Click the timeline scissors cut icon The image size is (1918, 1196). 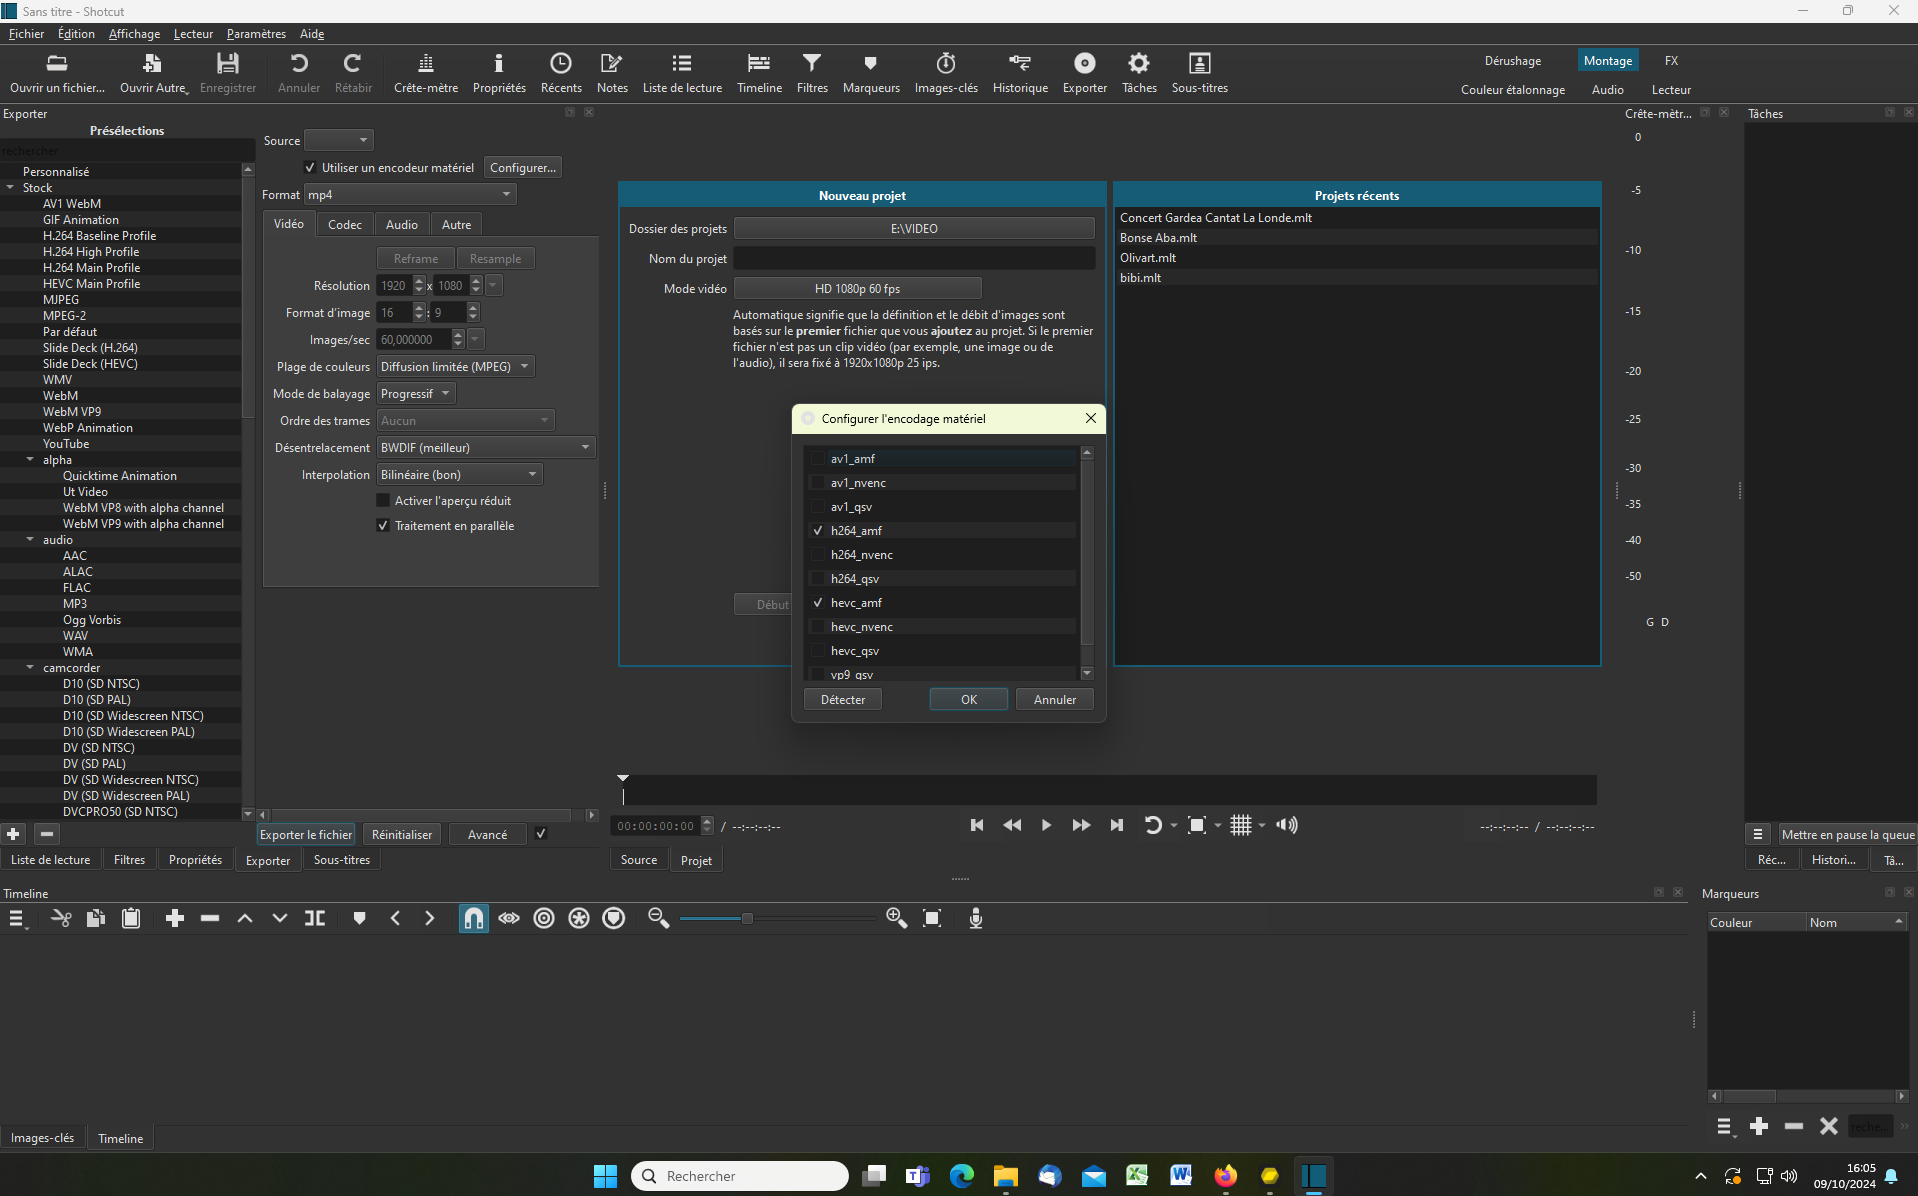pyautogui.click(x=61, y=918)
